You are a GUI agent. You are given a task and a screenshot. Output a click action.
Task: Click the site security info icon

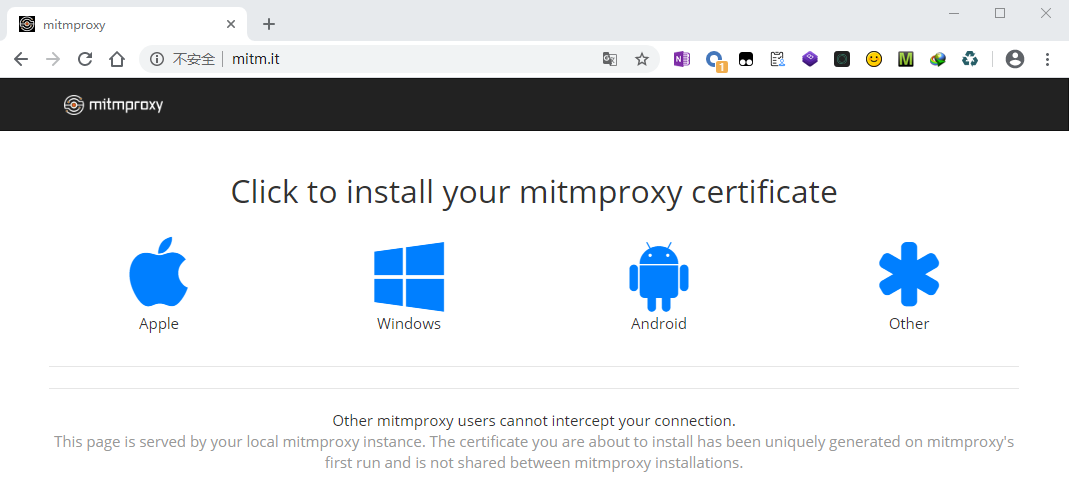pos(157,60)
